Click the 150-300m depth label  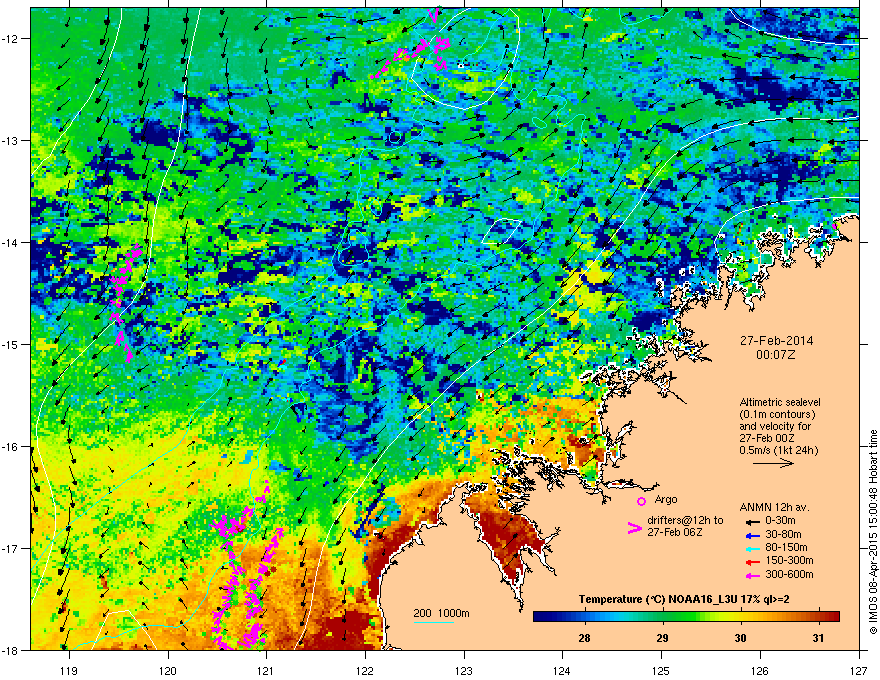(x=789, y=561)
